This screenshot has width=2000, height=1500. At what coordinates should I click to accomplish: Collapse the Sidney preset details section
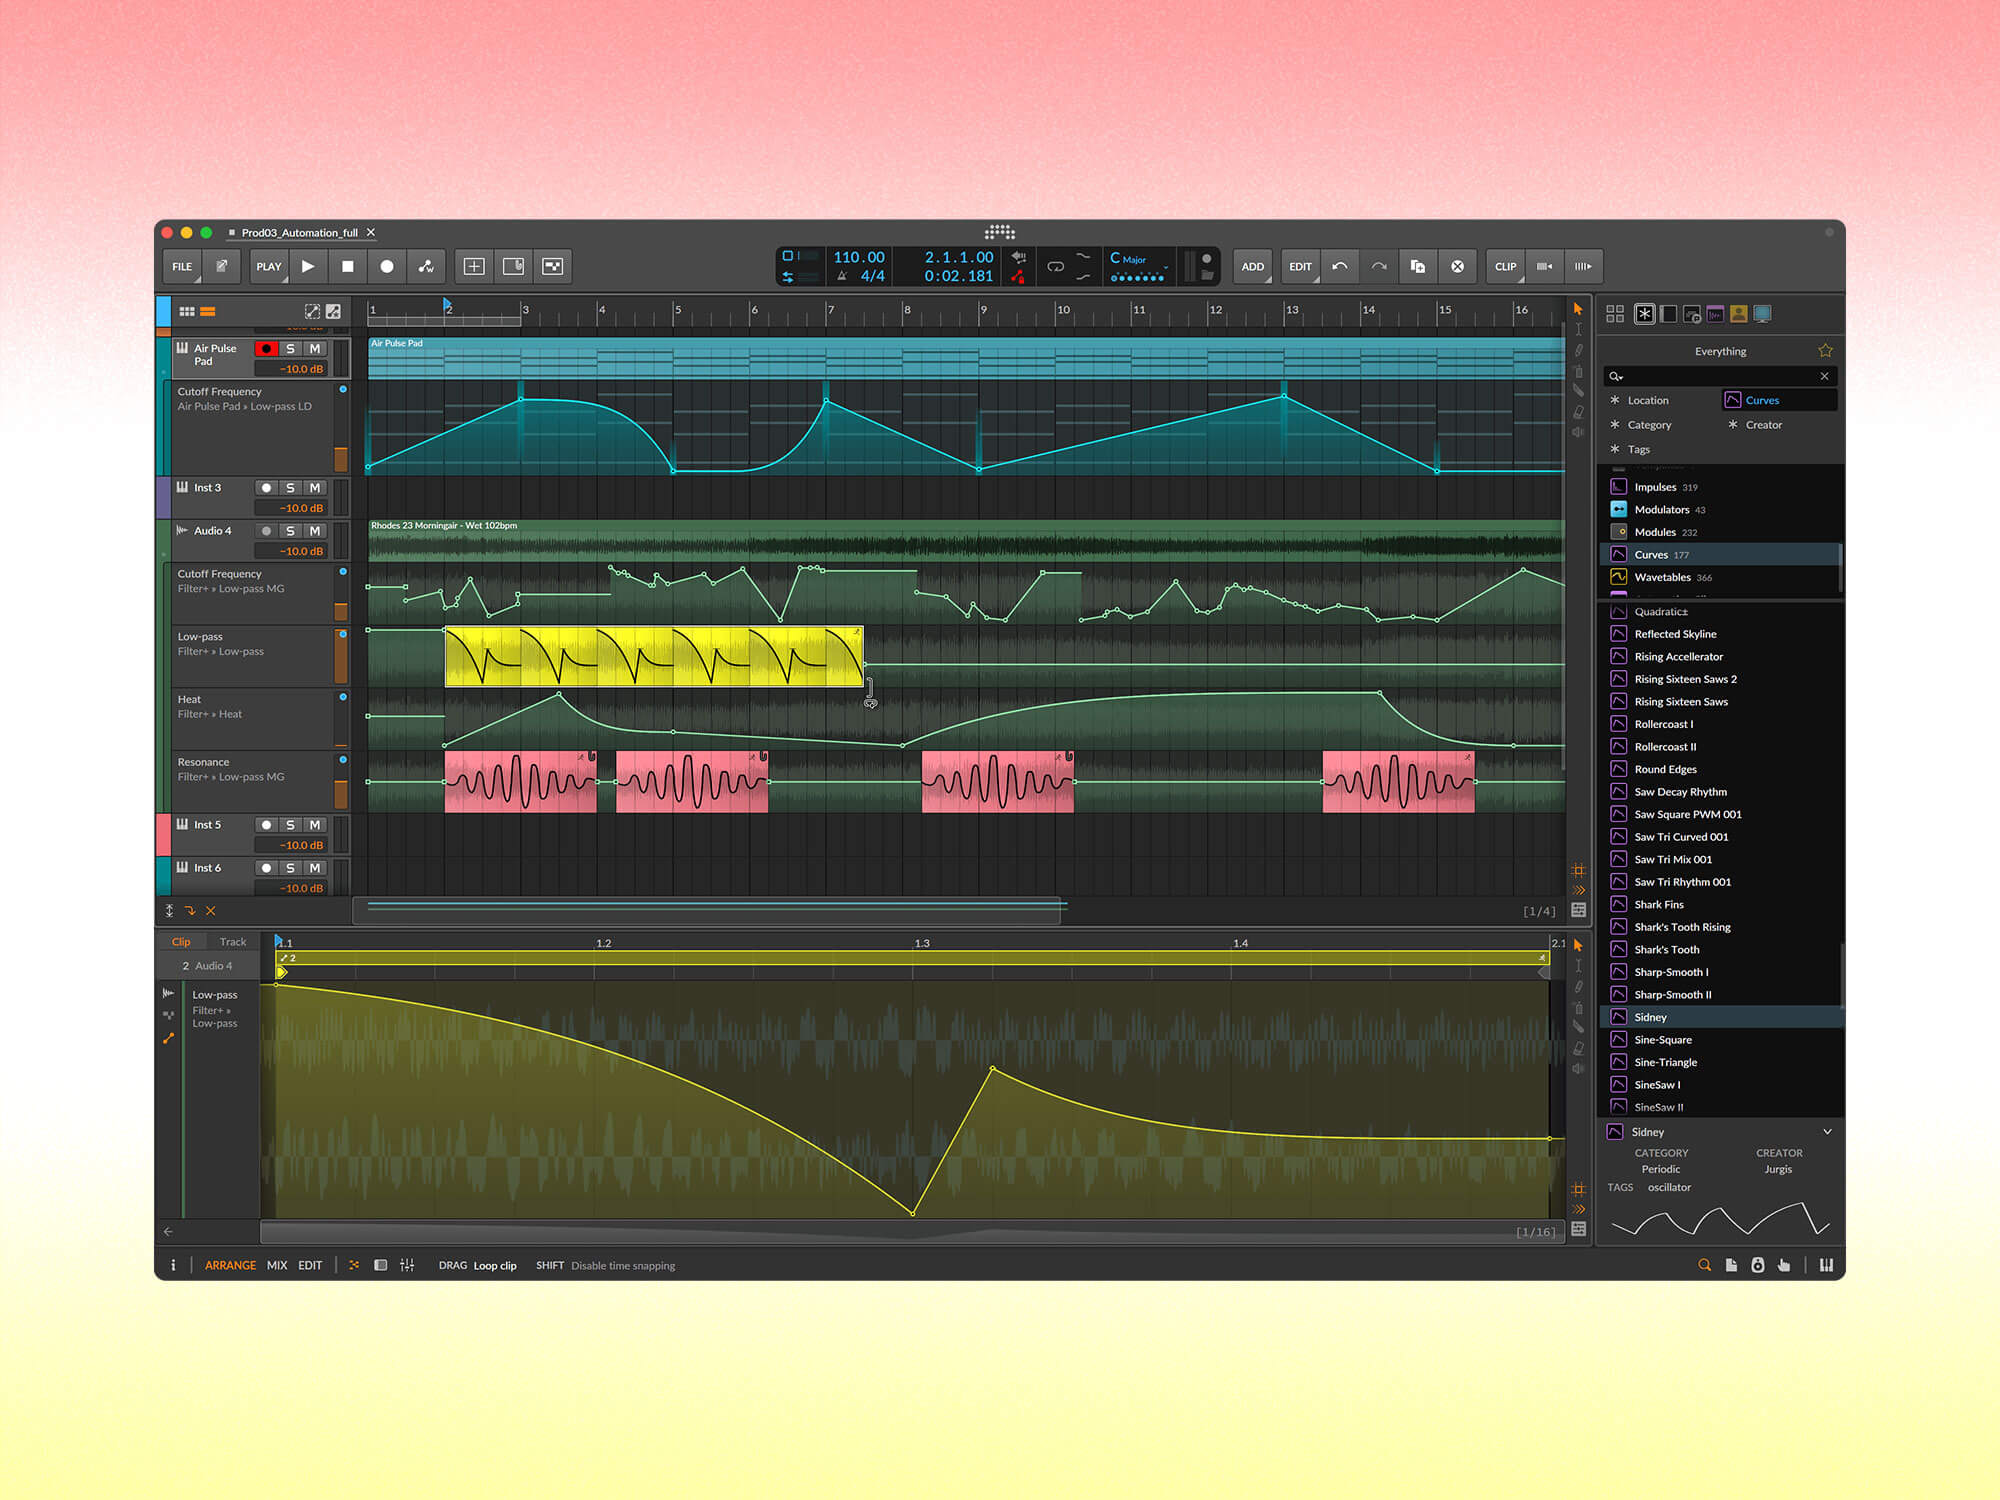(1829, 1131)
